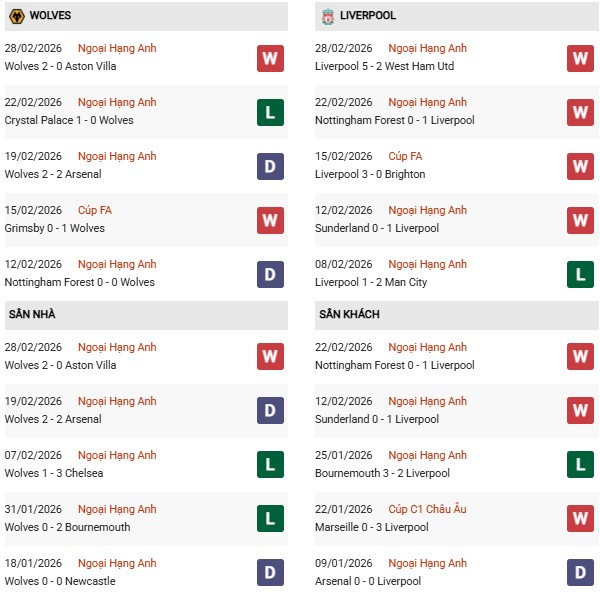Click W badge for Marseille 0-3 Liverpool
This screenshot has width=600, height=592.
[580, 519]
